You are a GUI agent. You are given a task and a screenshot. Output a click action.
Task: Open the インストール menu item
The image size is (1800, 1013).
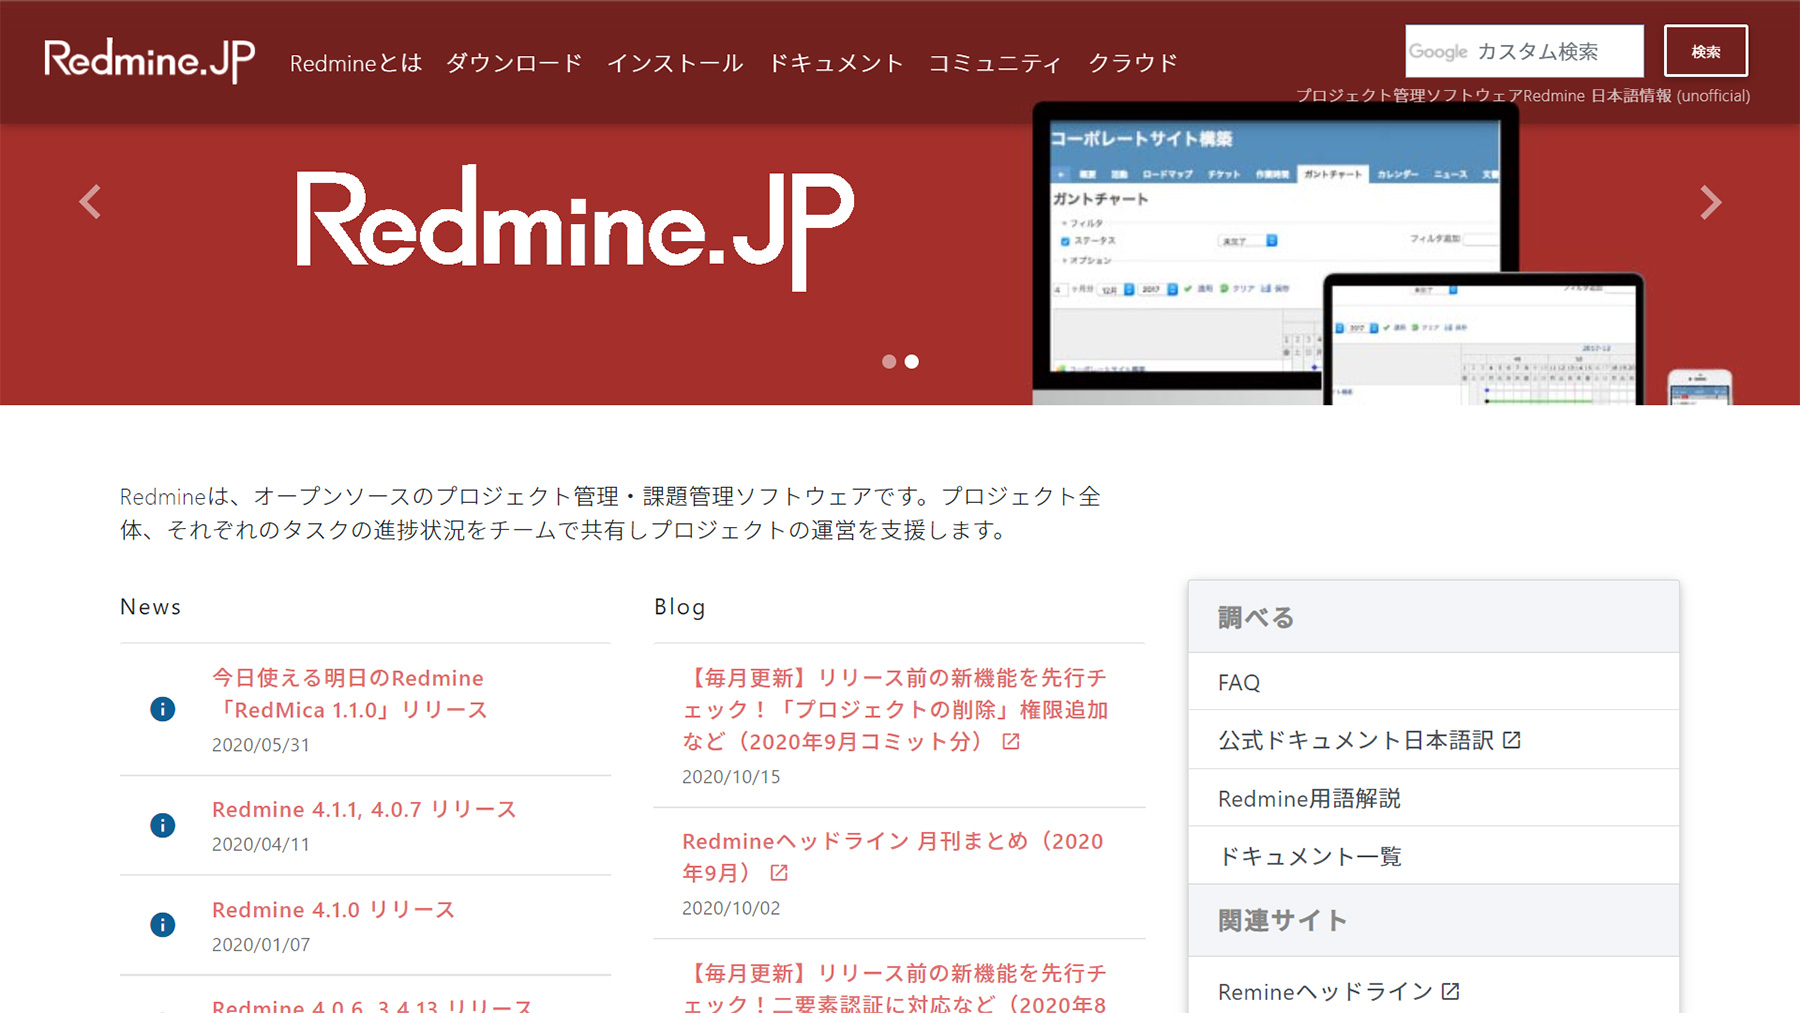675,63
